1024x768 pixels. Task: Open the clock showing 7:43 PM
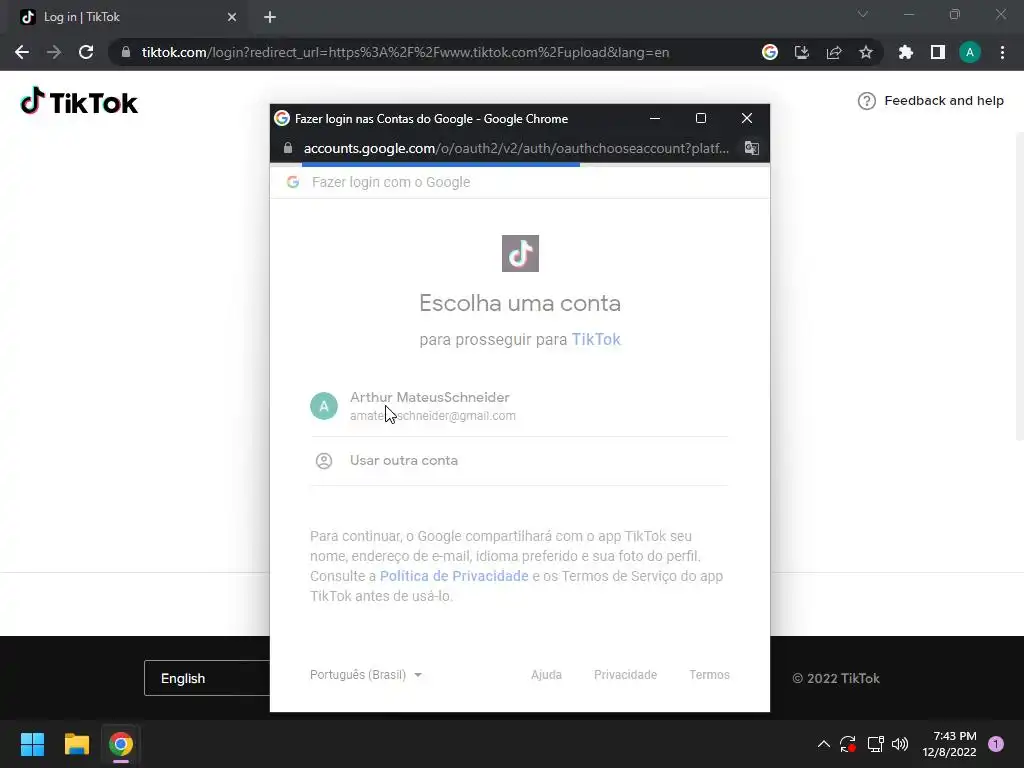(949, 744)
